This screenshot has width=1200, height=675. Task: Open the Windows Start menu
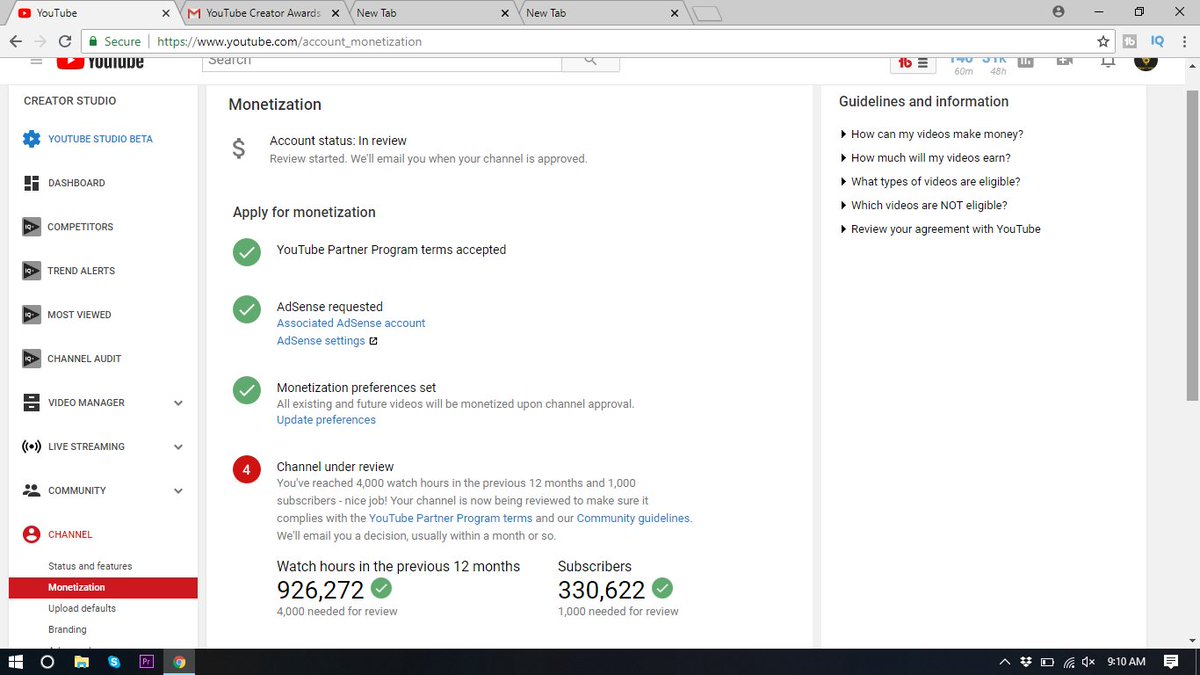click(x=16, y=662)
